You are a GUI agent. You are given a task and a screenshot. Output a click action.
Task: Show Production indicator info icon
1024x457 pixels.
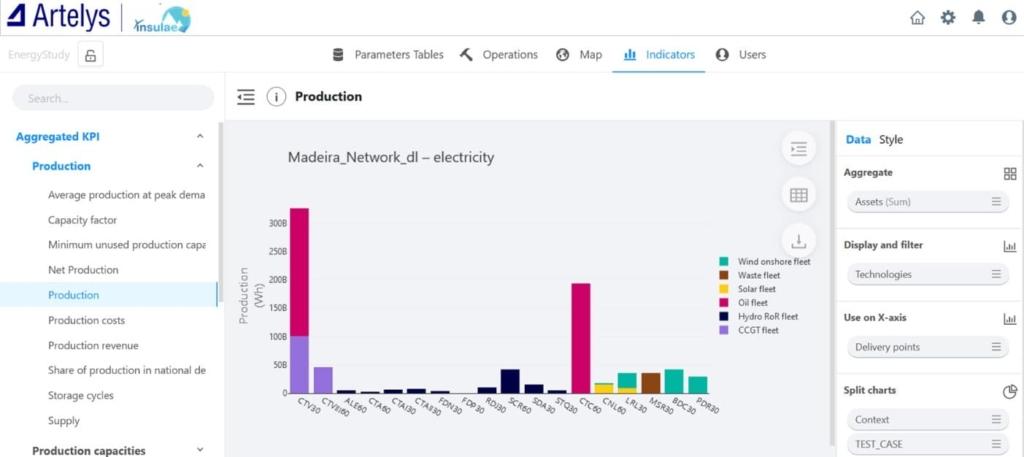coord(276,97)
